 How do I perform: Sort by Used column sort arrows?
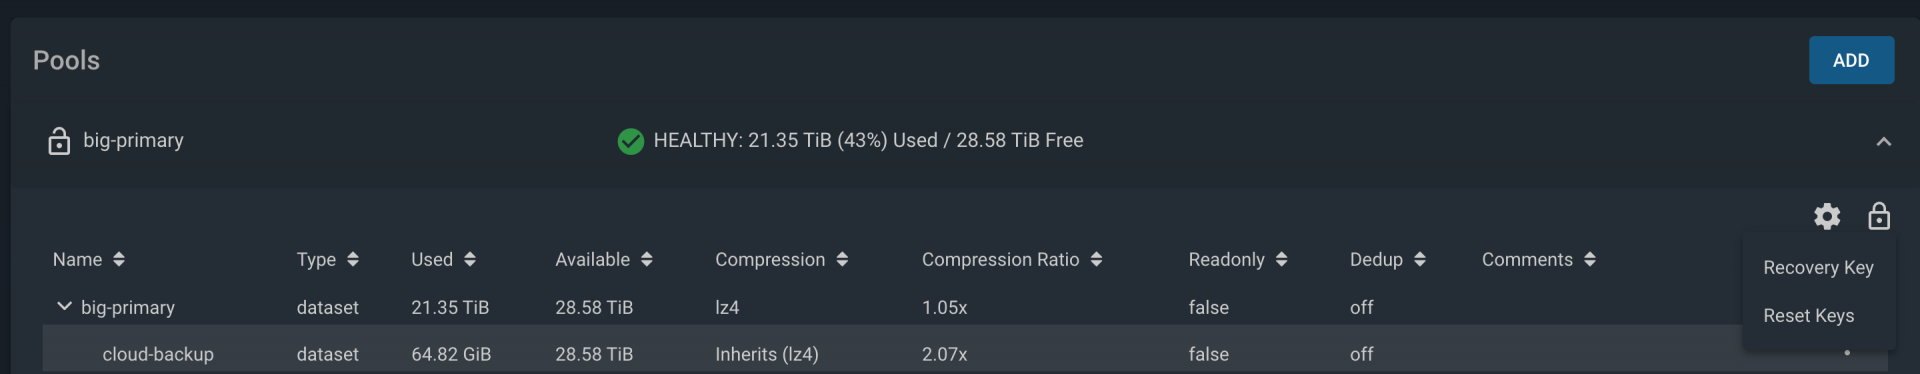coord(470,259)
